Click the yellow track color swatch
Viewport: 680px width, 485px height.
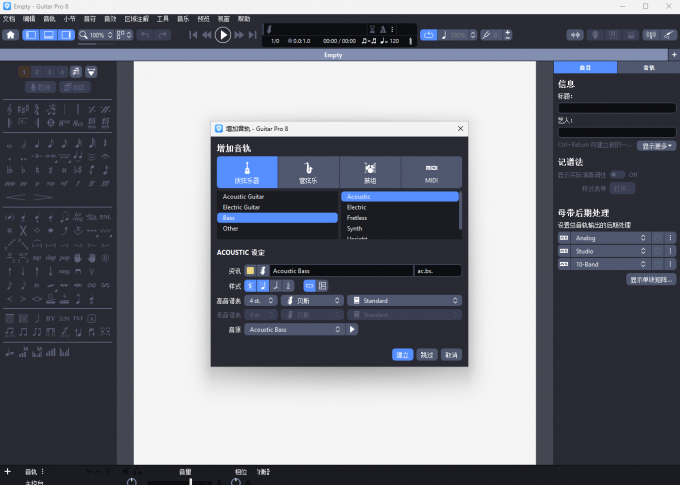click(x=250, y=270)
